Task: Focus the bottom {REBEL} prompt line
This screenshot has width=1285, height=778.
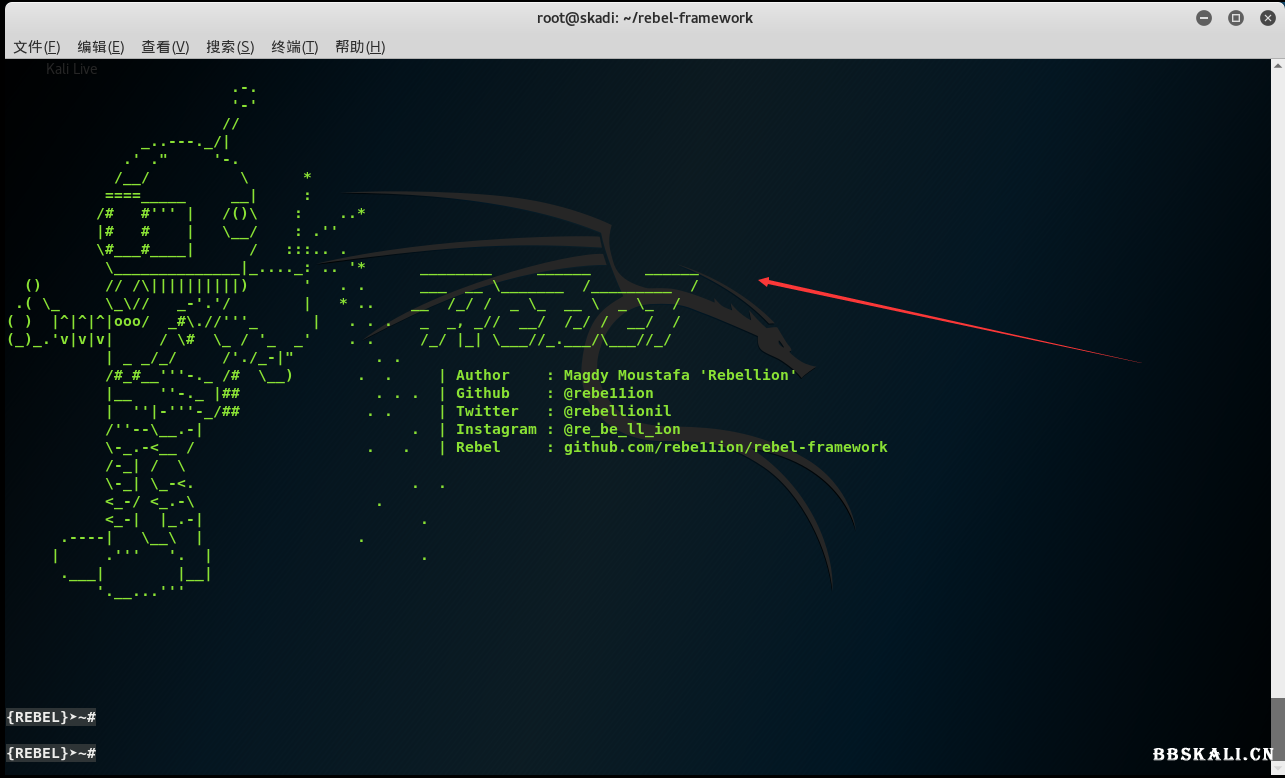Action: (51, 752)
